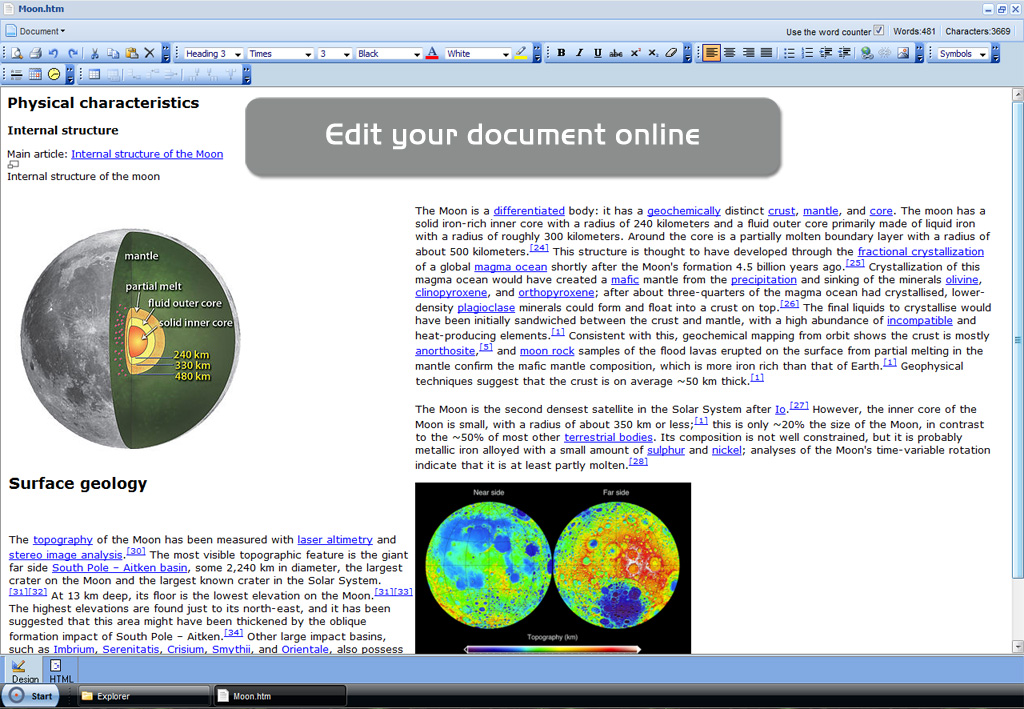Click the Cut scissors icon
The image size is (1024, 709).
pos(95,53)
